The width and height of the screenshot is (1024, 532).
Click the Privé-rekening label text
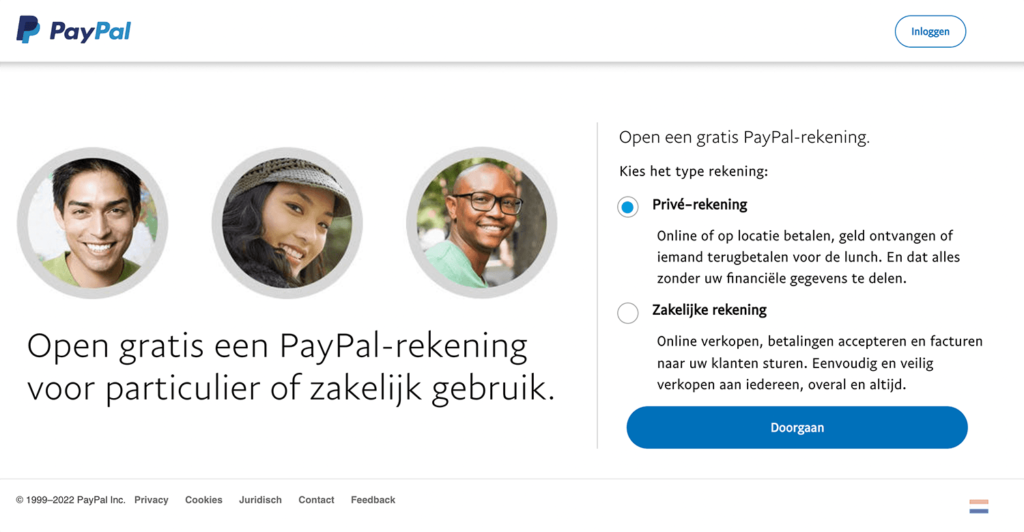click(x=699, y=205)
